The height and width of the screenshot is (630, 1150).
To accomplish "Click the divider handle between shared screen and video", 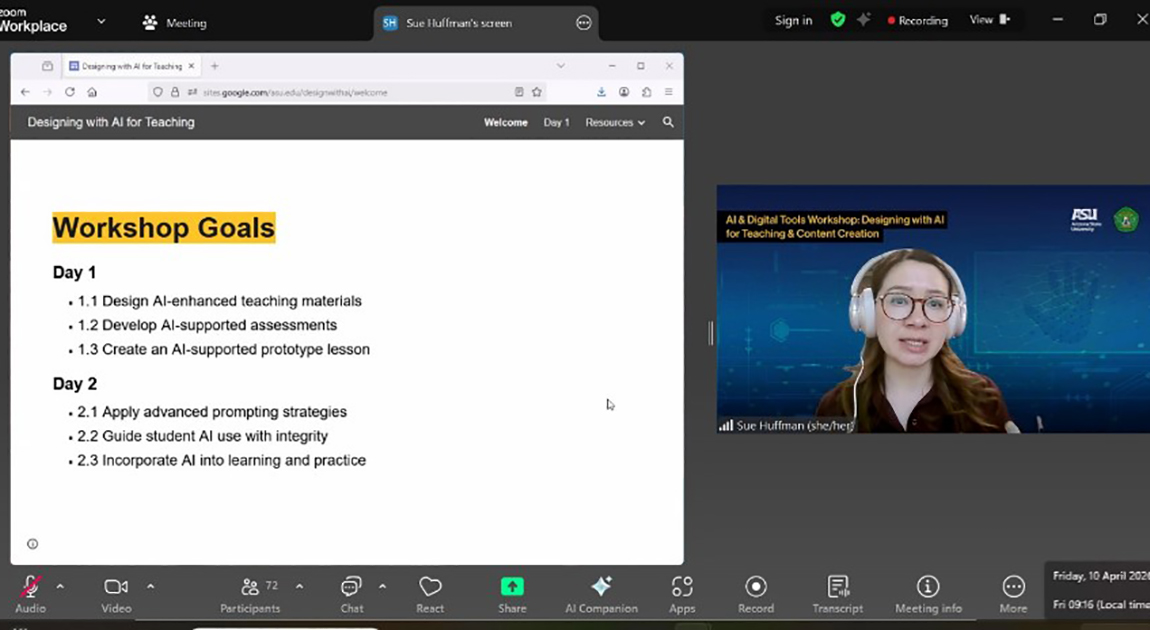I will (x=711, y=333).
